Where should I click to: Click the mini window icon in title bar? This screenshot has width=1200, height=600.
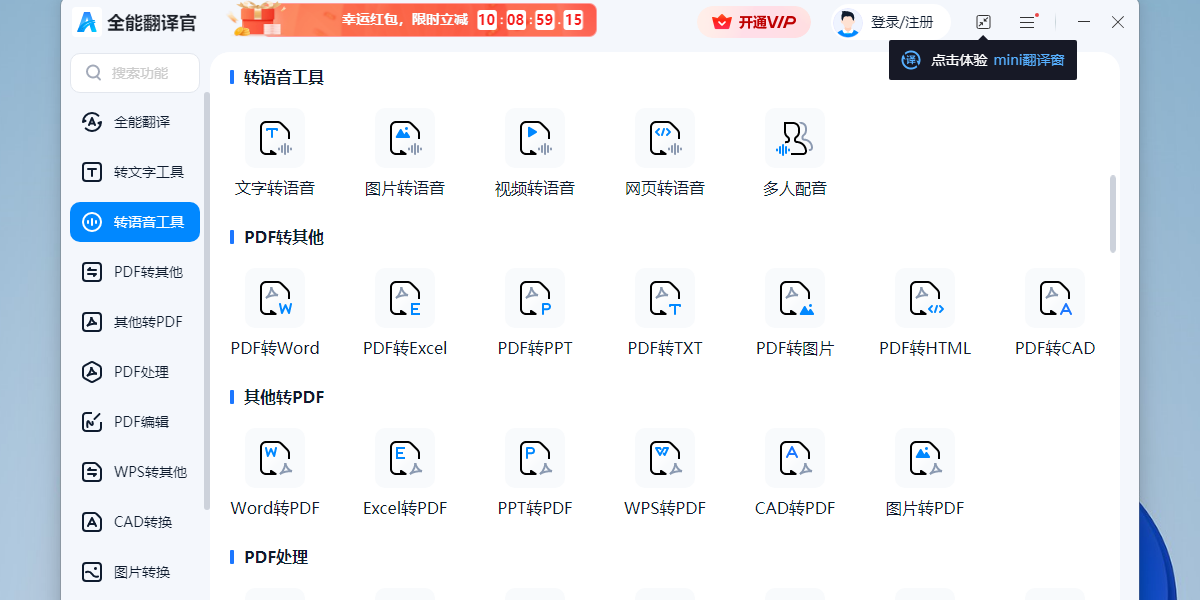[x=983, y=22]
